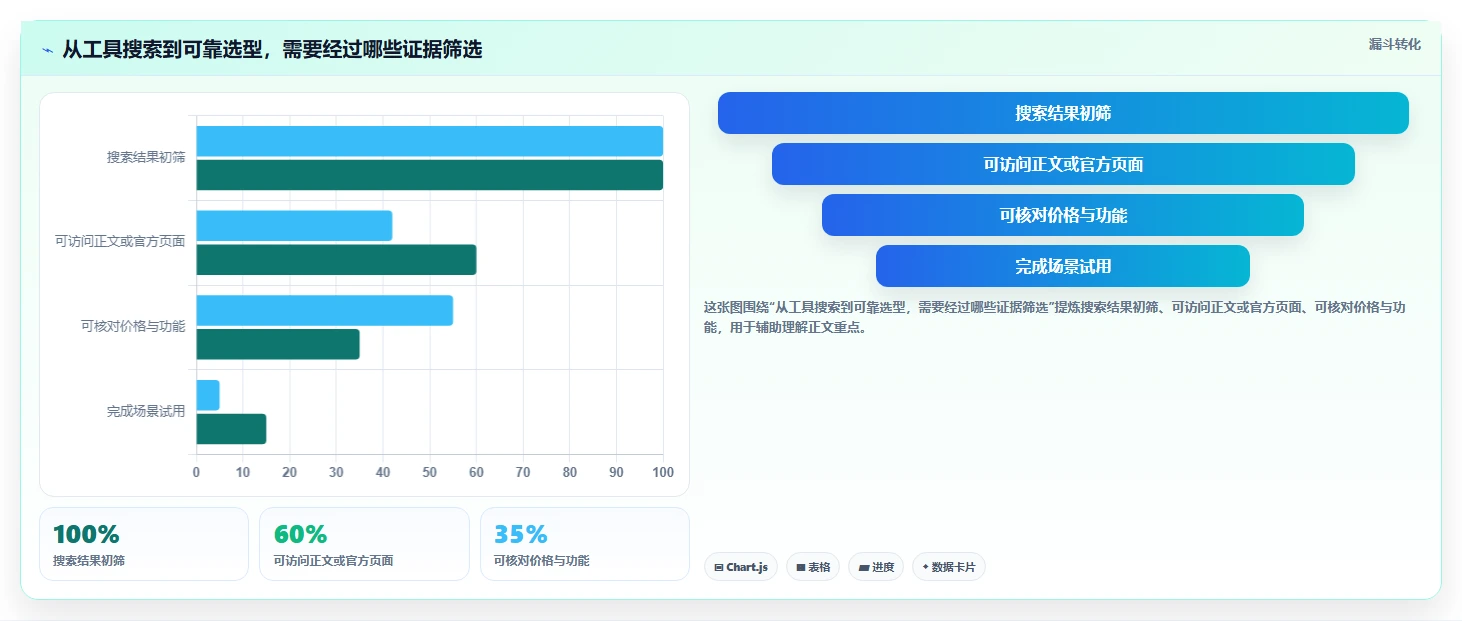This screenshot has width=1462, height=621.
Task: Click the 可访问正文或官方页面 y-axis label
Action: tap(120, 241)
